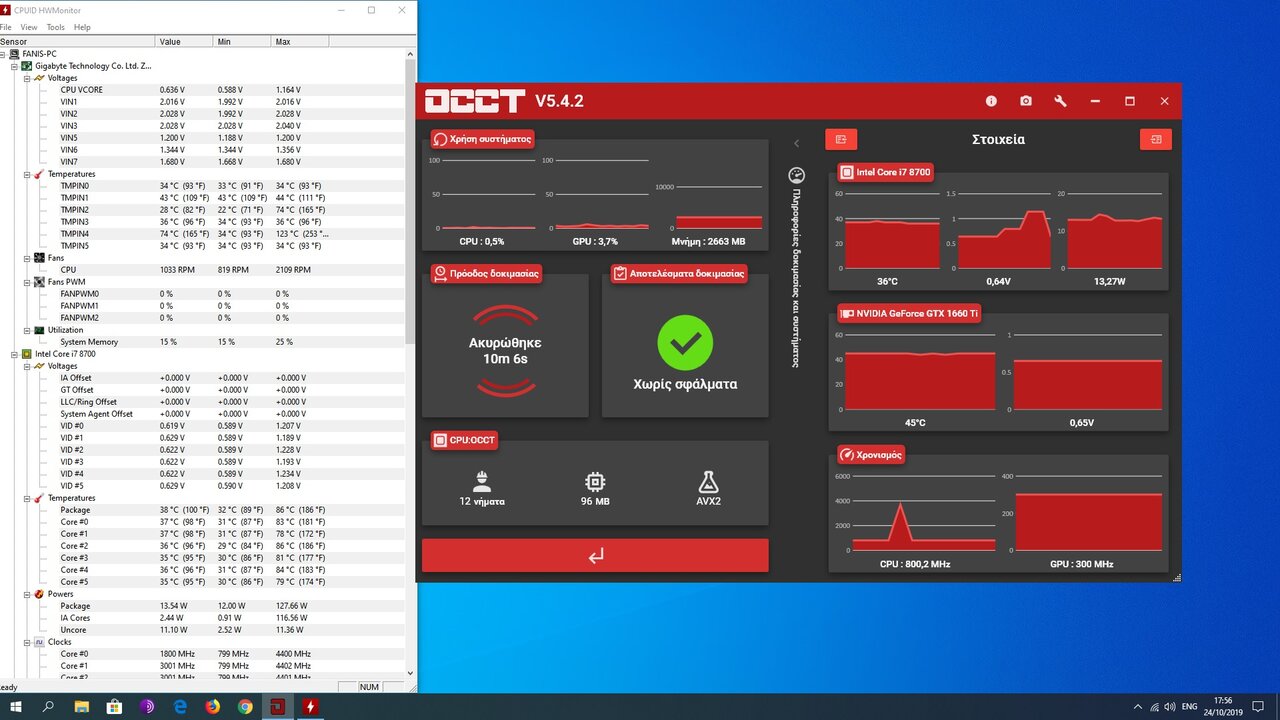
Task: Click the CPU usage mini graph
Action: coord(481,197)
